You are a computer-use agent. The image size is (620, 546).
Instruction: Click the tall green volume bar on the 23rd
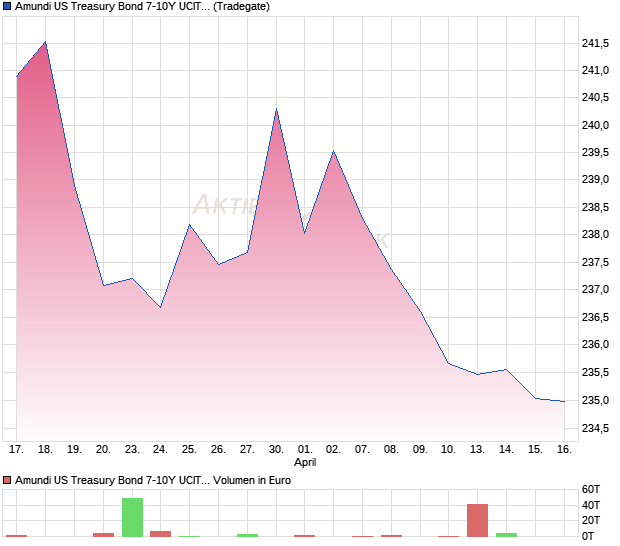132,517
